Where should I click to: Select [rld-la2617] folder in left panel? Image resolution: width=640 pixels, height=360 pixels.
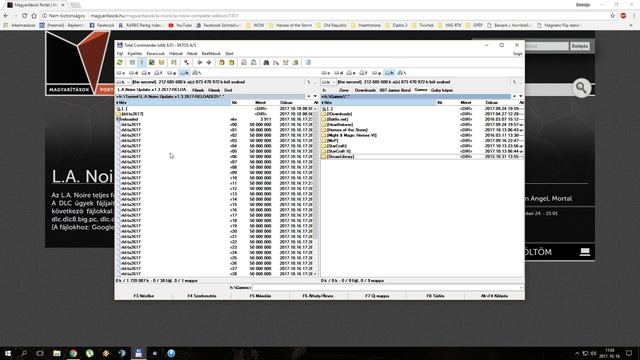click(132, 114)
